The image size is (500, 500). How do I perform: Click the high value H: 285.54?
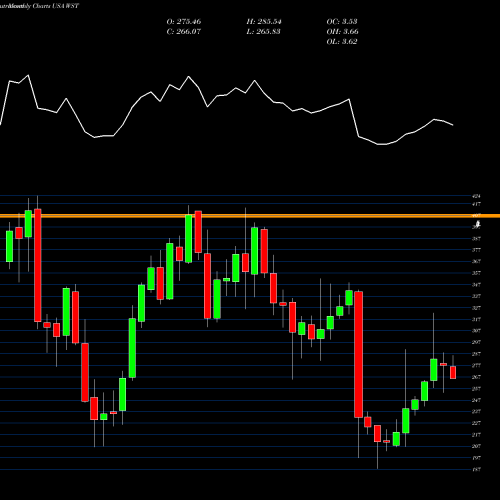[264, 22]
